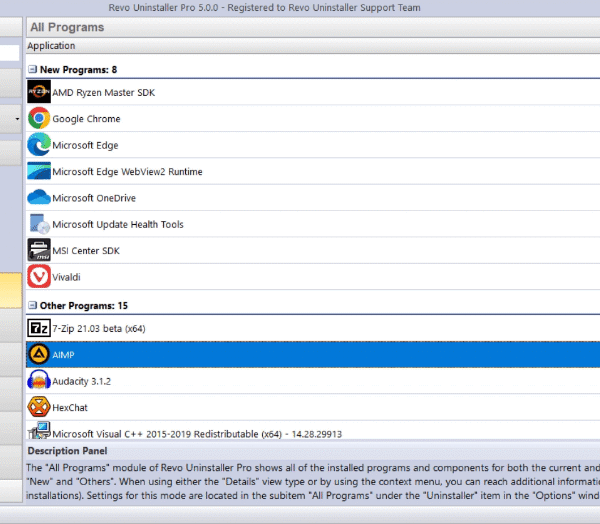600x524 pixels.
Task: Select Microsoft Edge WebView2 Runtime entry
Action: pos(313,171)
